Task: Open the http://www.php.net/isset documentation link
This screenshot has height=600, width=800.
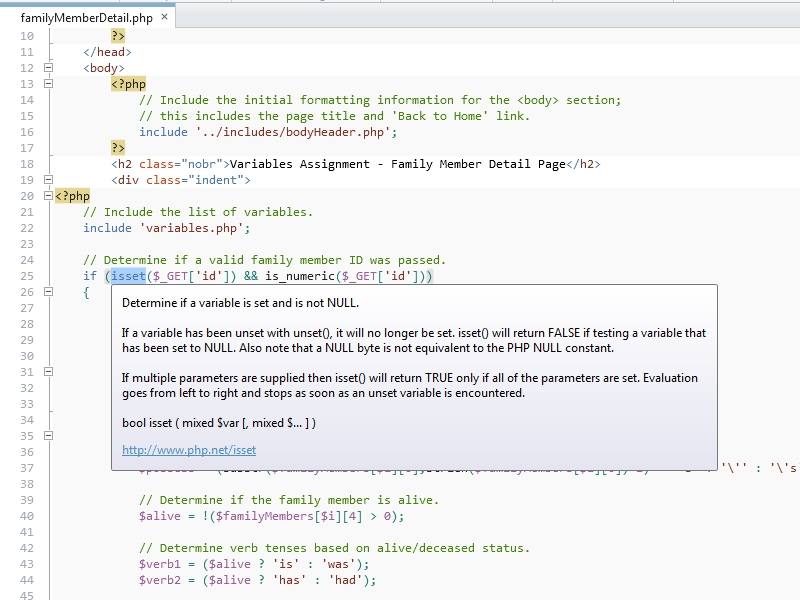Action: point(189,451)
